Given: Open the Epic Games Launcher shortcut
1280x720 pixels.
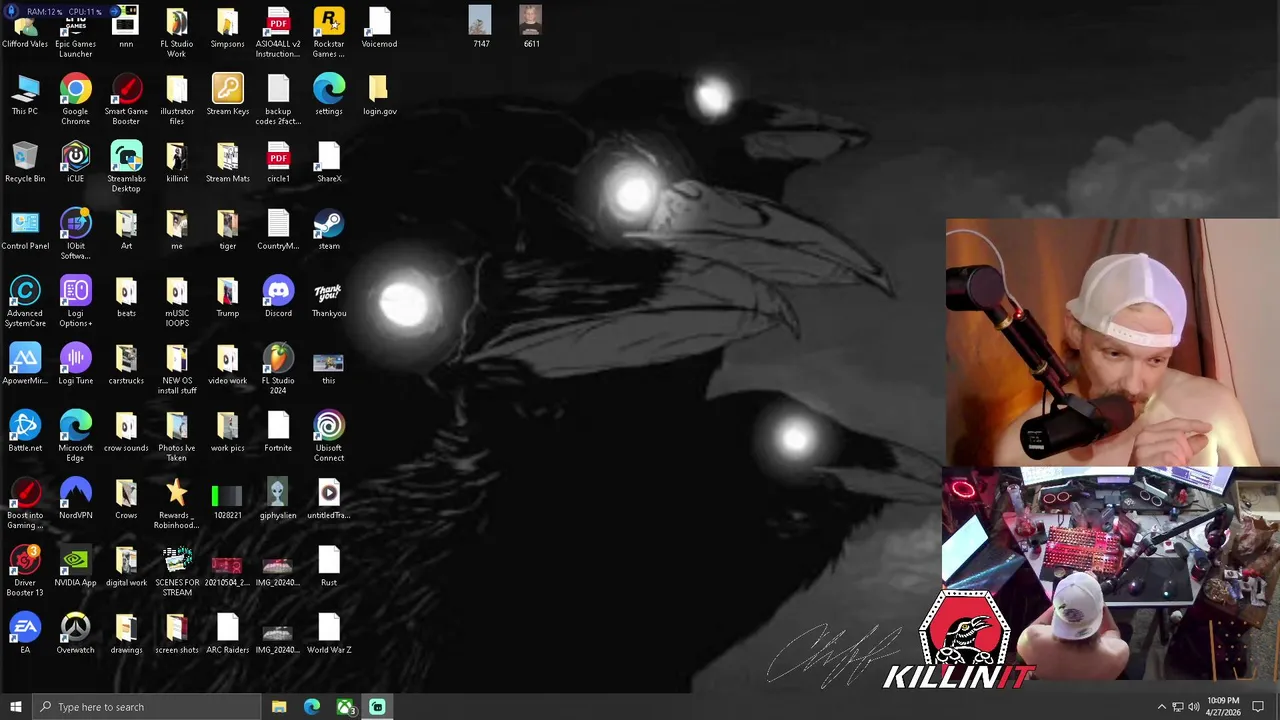Looking at the screenshot, I should click(x=75, y=30).
